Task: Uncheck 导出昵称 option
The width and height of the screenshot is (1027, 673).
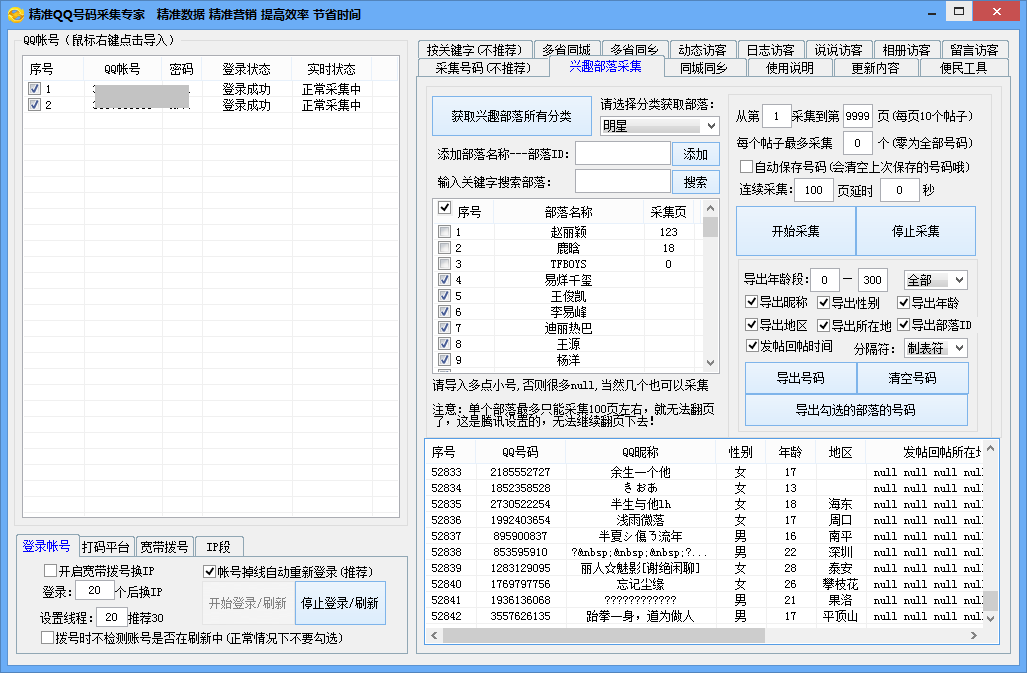Action: tap(752, 303)
